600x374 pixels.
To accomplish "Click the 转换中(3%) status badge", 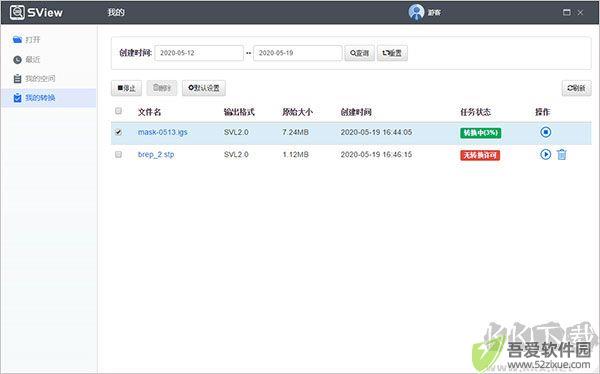I will click(x=480, y=133).
